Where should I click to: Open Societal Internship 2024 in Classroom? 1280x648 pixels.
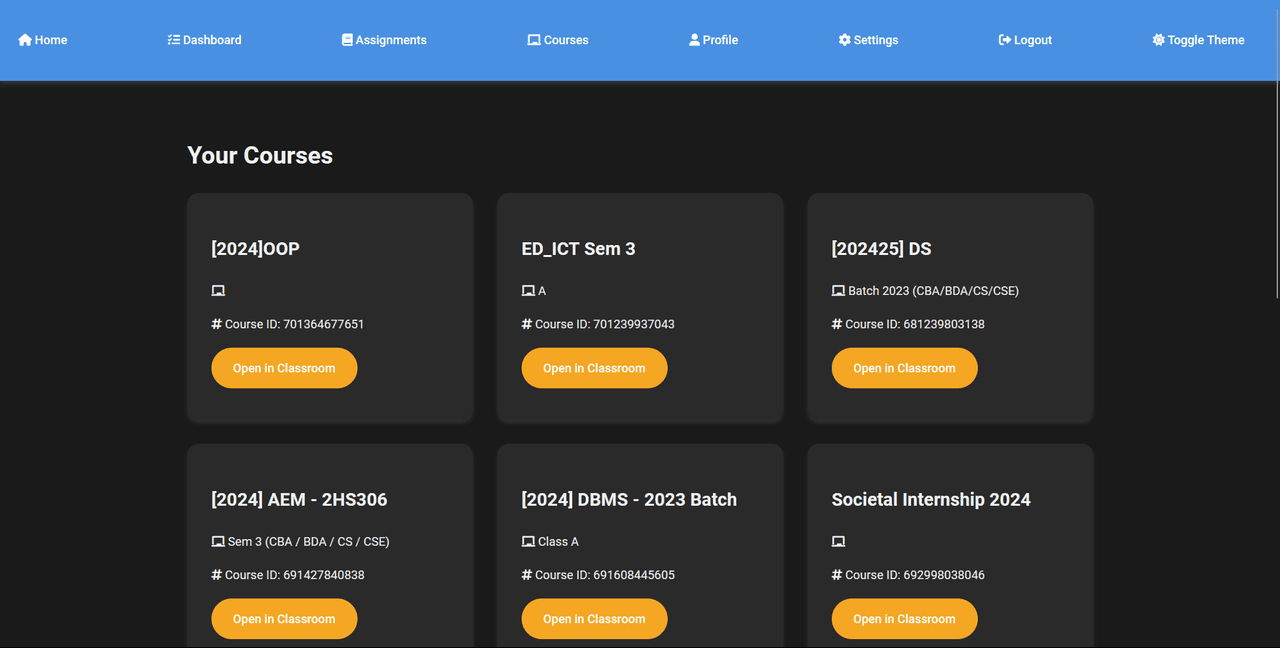(904, 619)
